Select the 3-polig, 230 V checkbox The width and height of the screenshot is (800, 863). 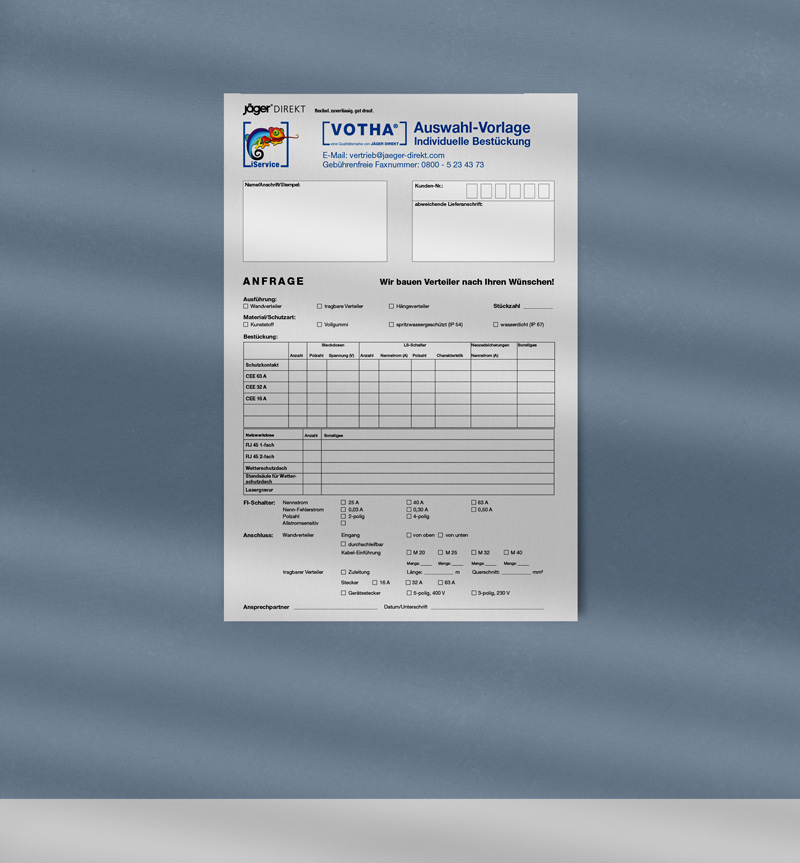(x=473, y=593)
